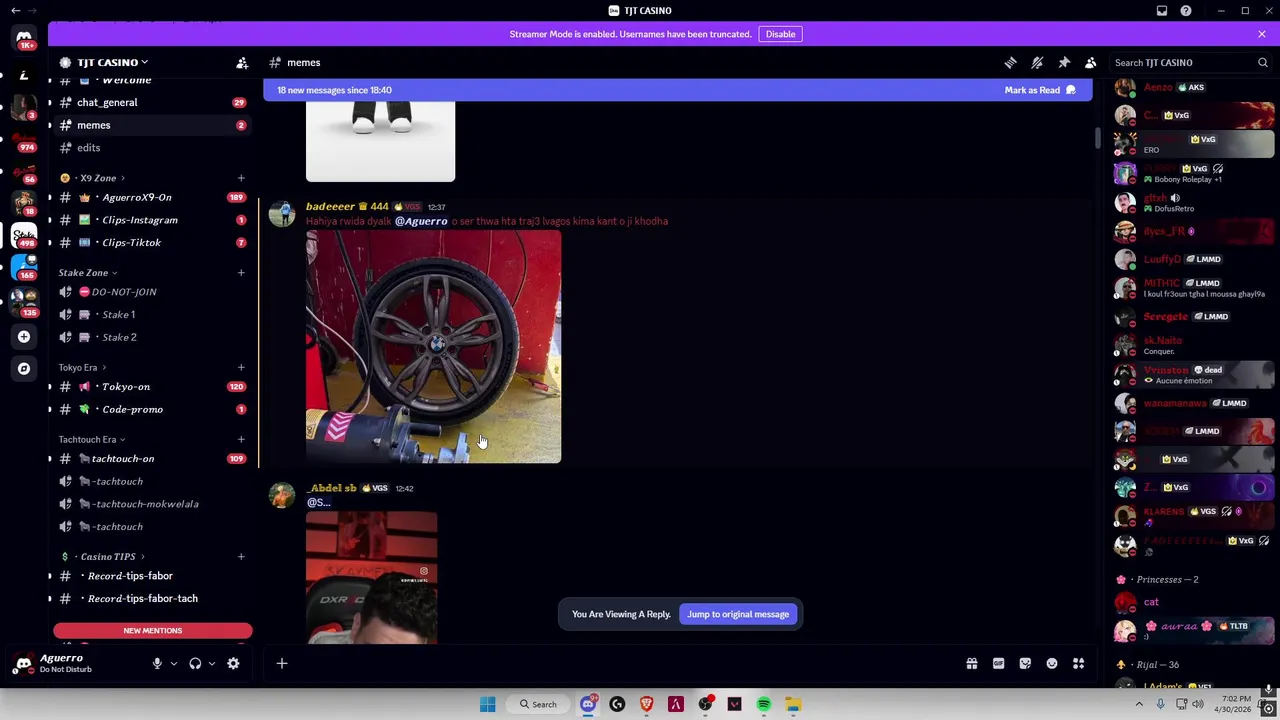Open the Record-tips-fabor channel
The image size is (1280, 720).
pos(152,576)
